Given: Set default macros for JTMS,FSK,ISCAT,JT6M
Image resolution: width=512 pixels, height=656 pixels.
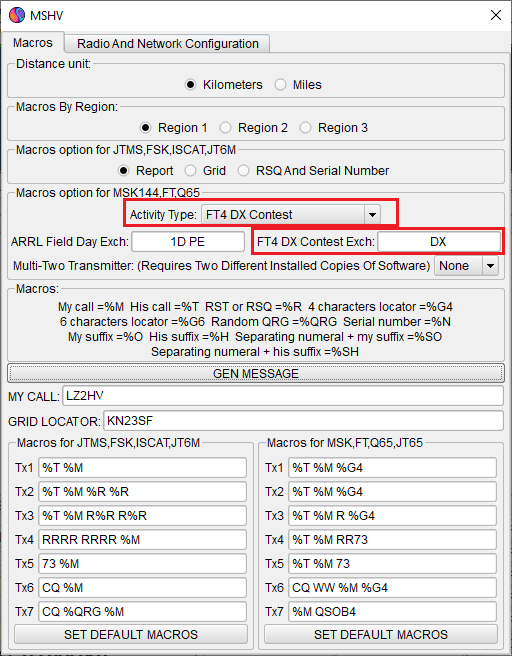Looking at the screenshot, I should 131,634.
